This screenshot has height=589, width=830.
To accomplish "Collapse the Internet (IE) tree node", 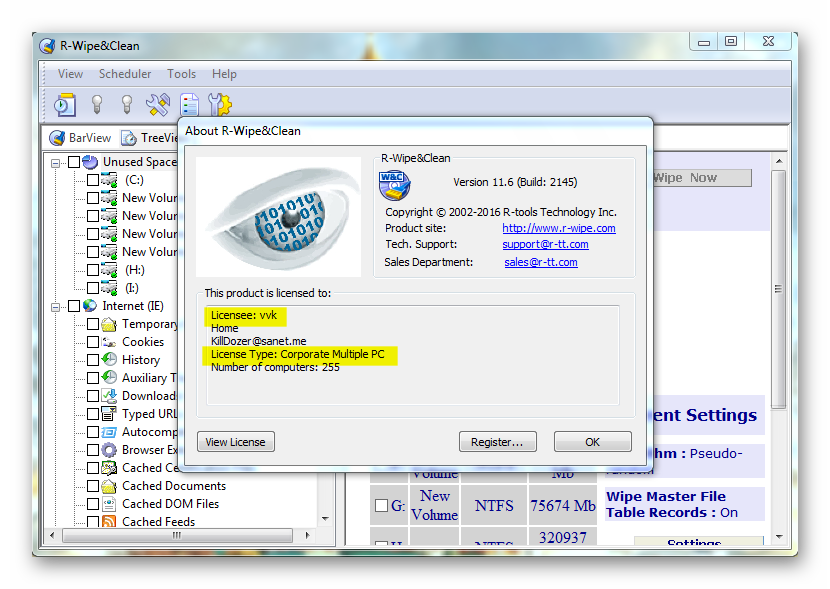I will [x=55, y=307].
